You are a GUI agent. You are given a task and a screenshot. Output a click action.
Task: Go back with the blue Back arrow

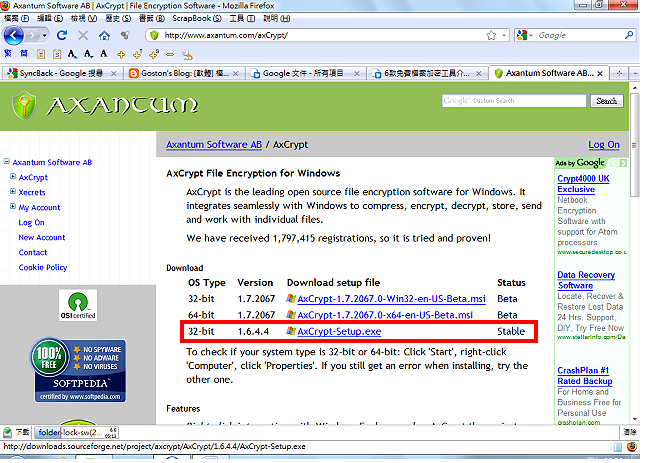(x=14, y=35)
